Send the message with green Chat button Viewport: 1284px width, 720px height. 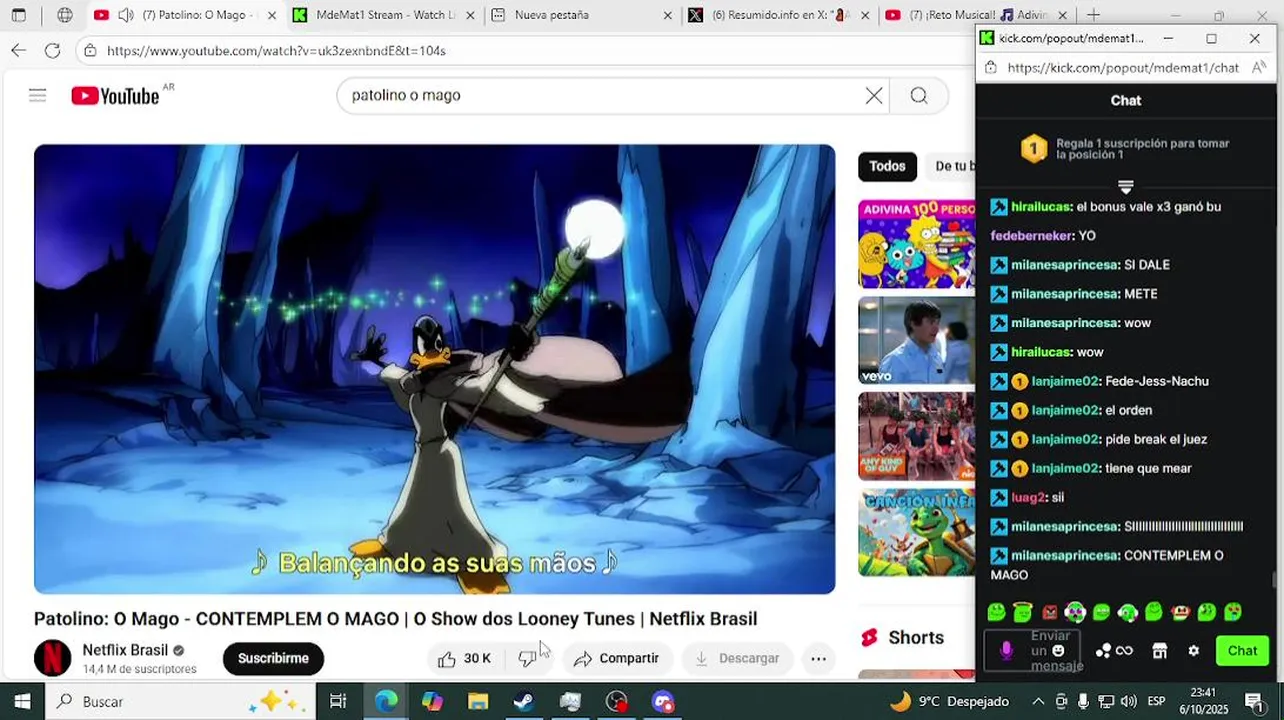(1242, 651)
